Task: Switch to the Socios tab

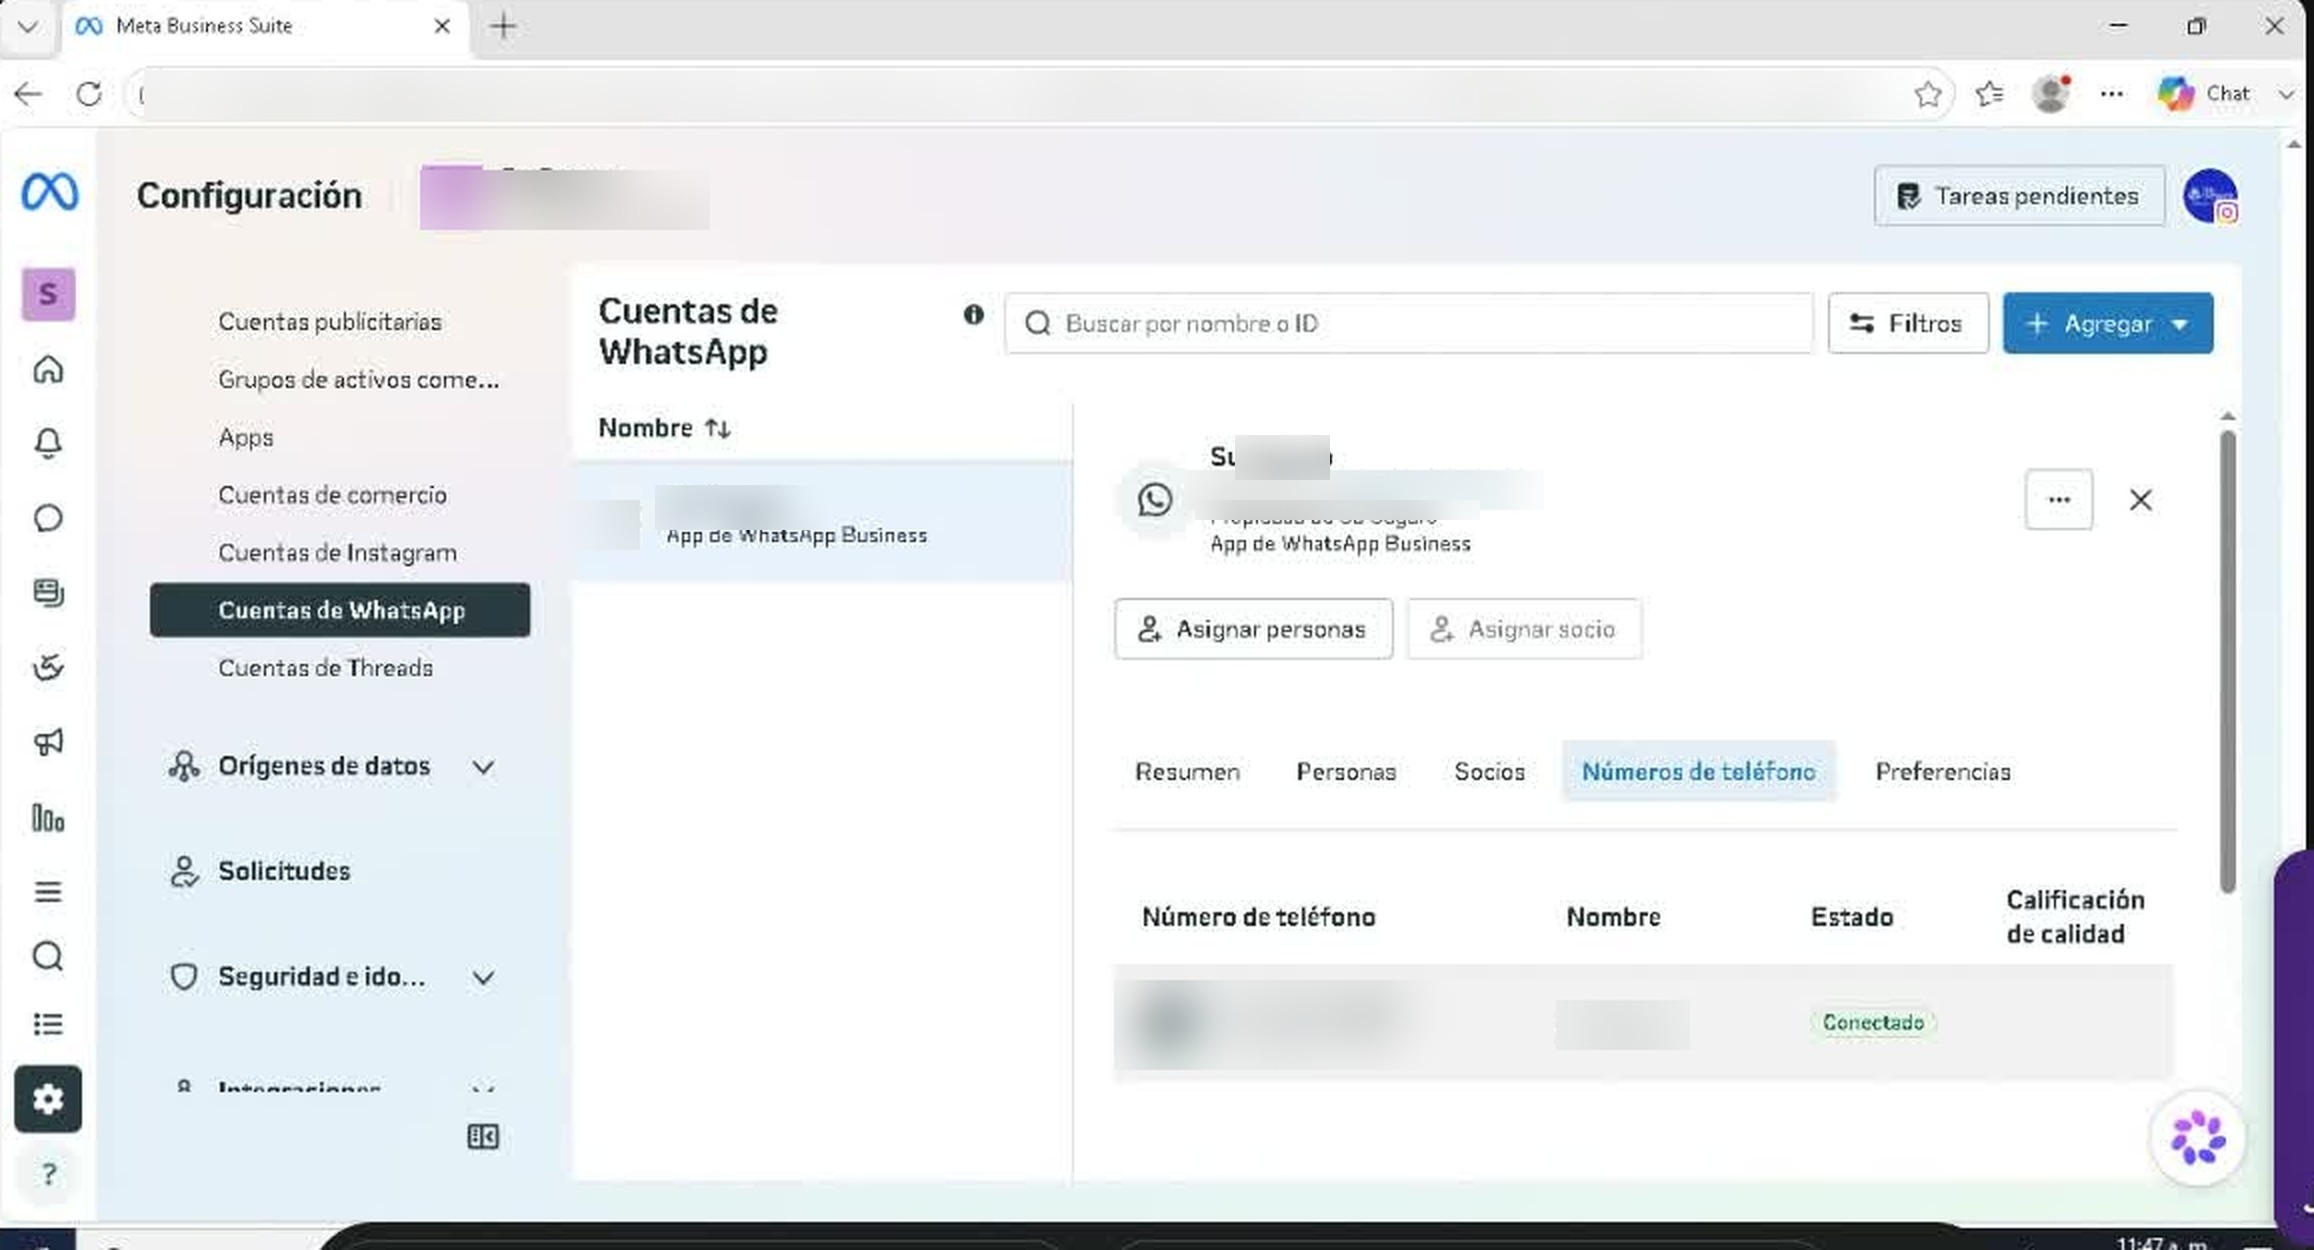Action: (1489, 772)
